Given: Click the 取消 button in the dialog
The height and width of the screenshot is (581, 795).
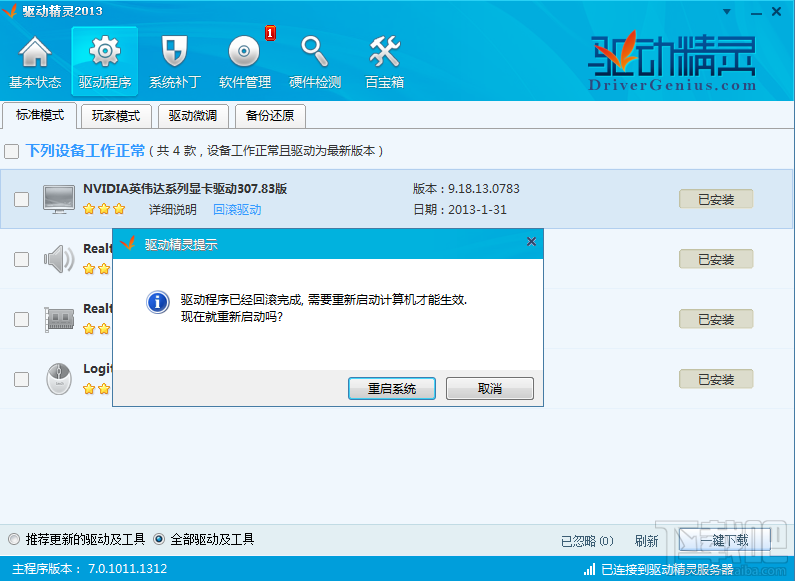Looking at the screenshot, I should 490,388.
